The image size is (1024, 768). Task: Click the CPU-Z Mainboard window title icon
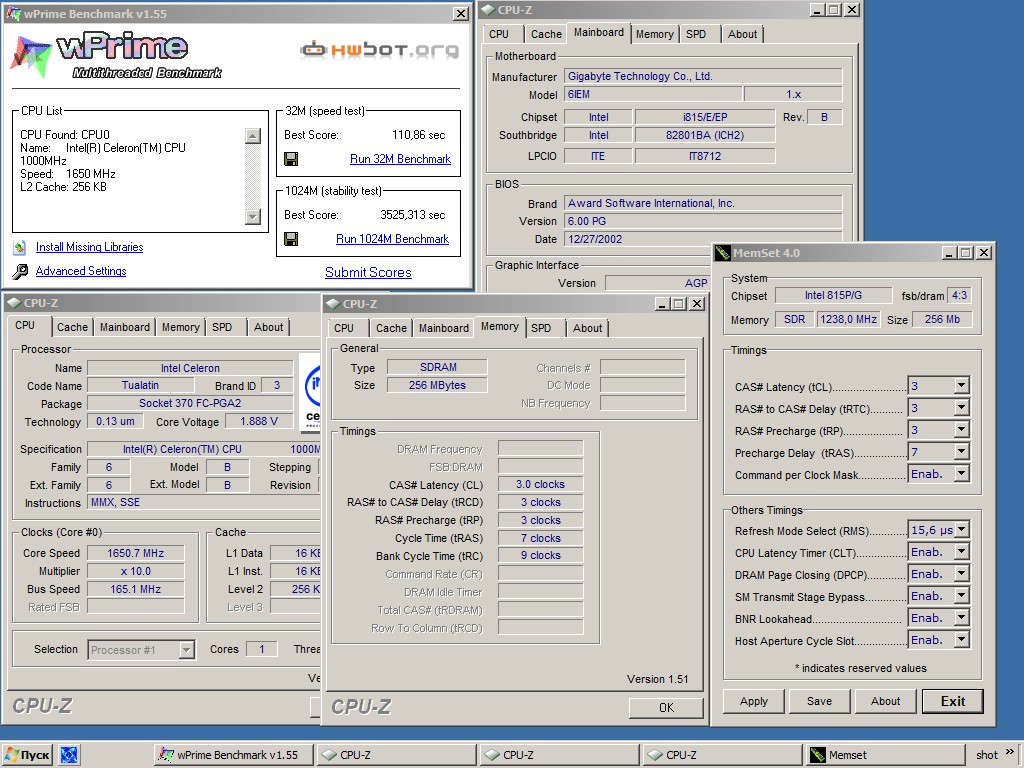[x=488, y=10]
